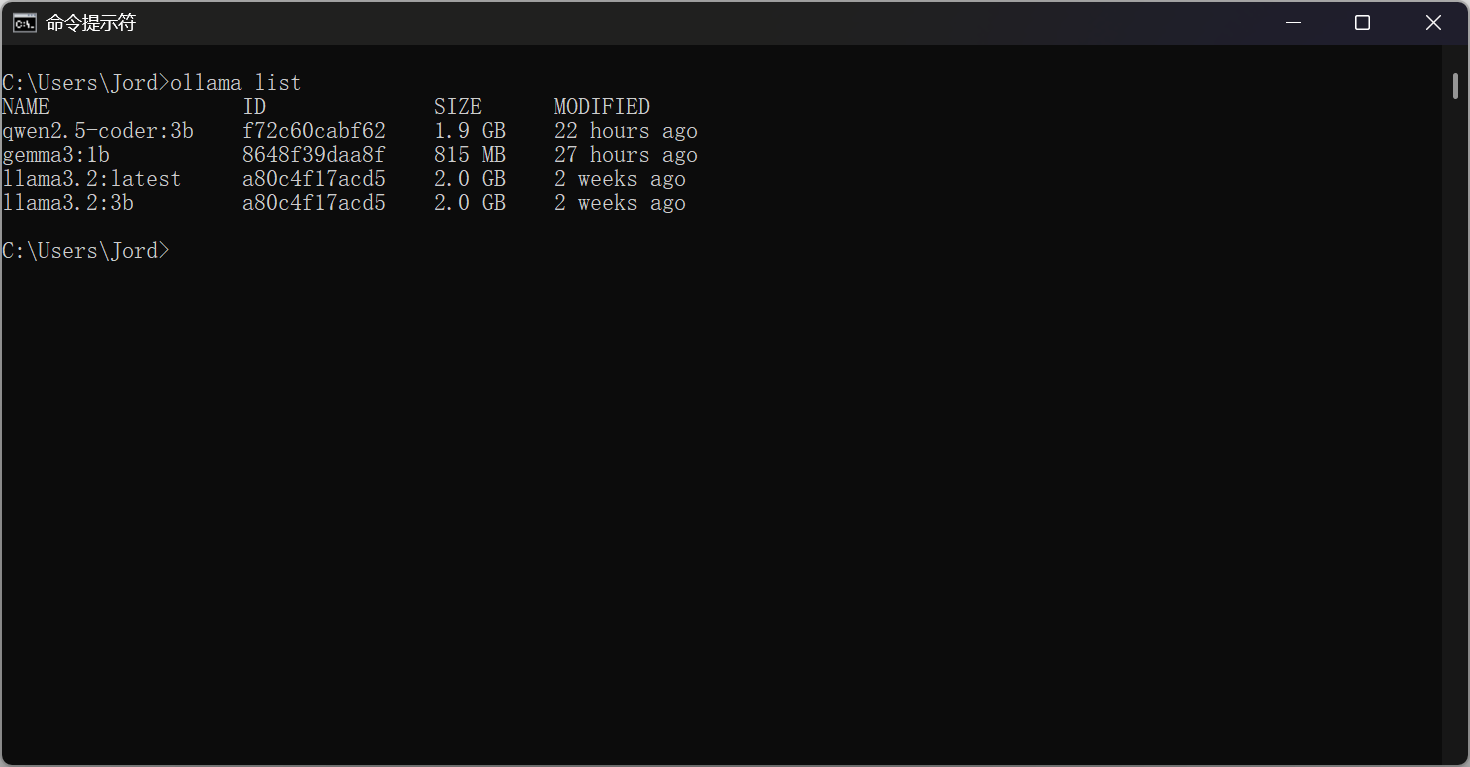The height and width of the screenshot is (767, 1470).
Task: Click the MODIFIED column header
Action: click(x=602, y=107)
